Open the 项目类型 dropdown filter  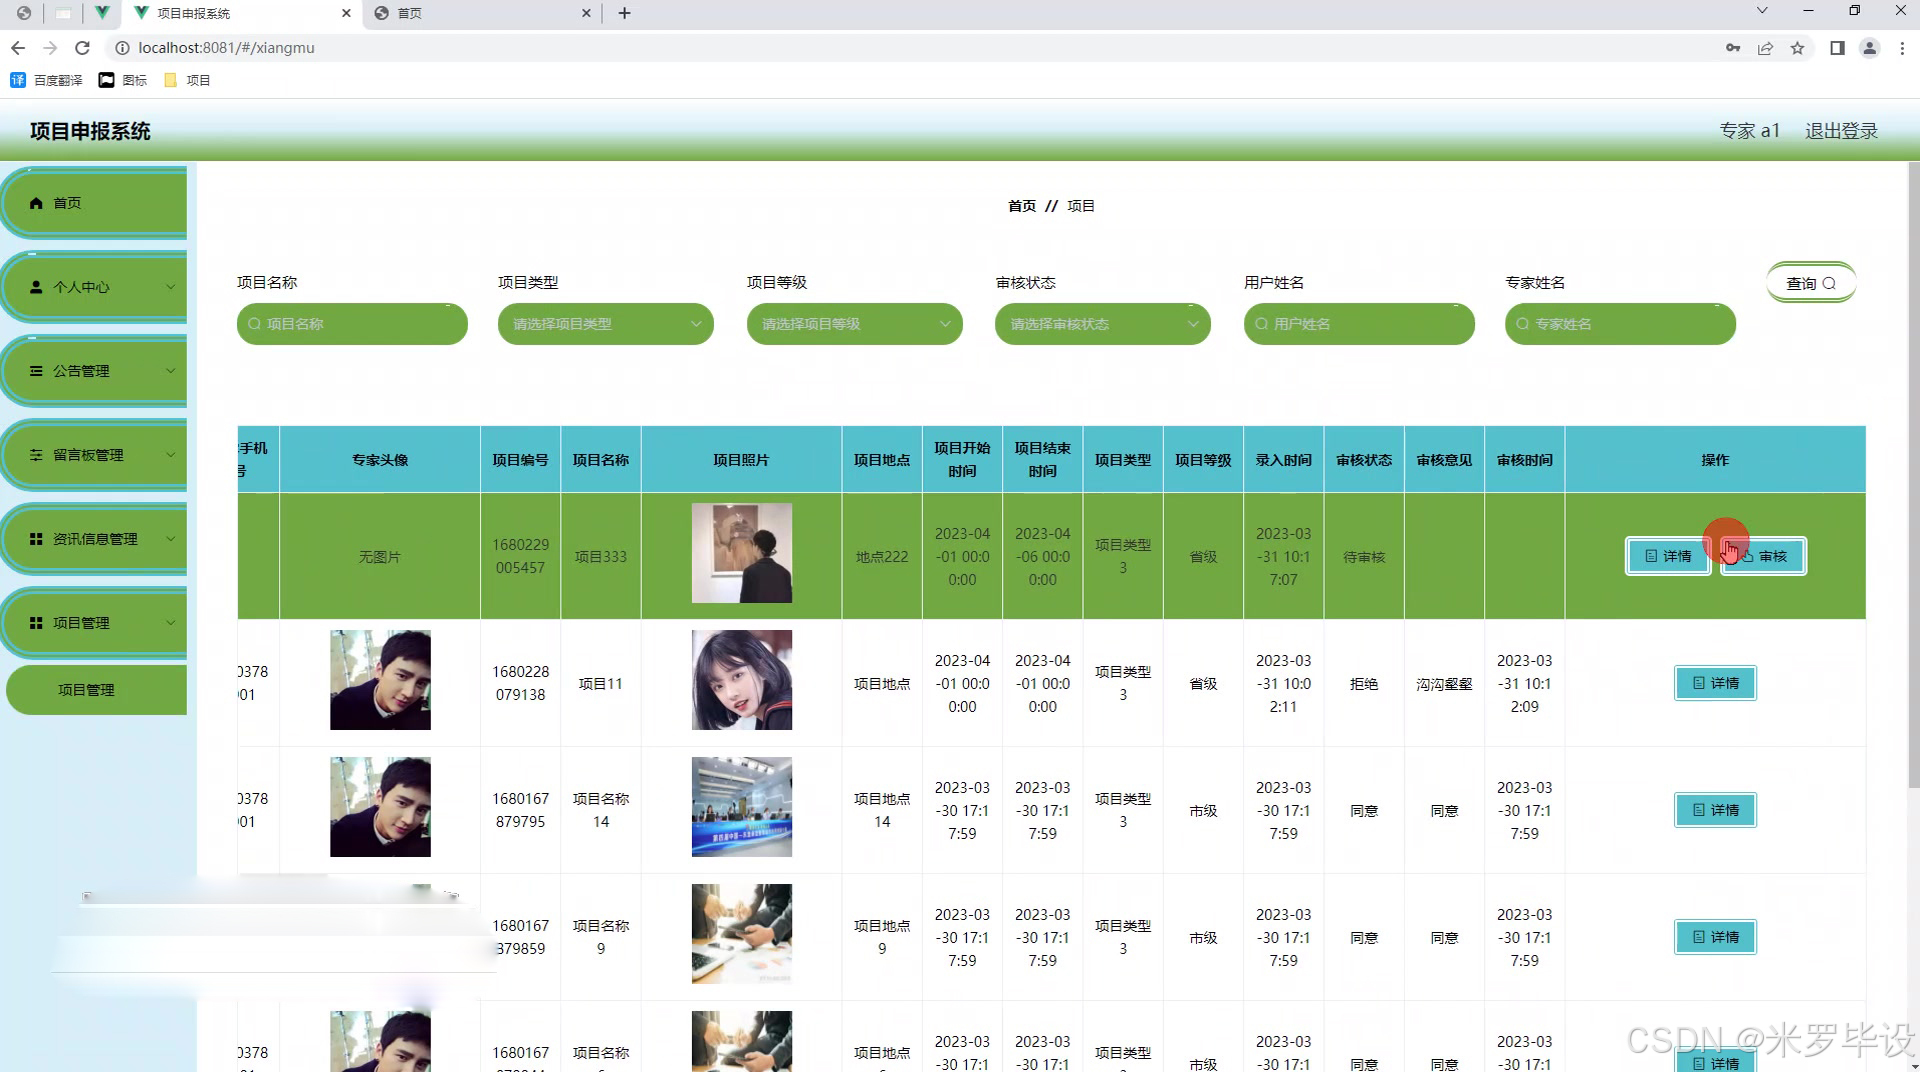pyautogui.click(x=605, y=324)
